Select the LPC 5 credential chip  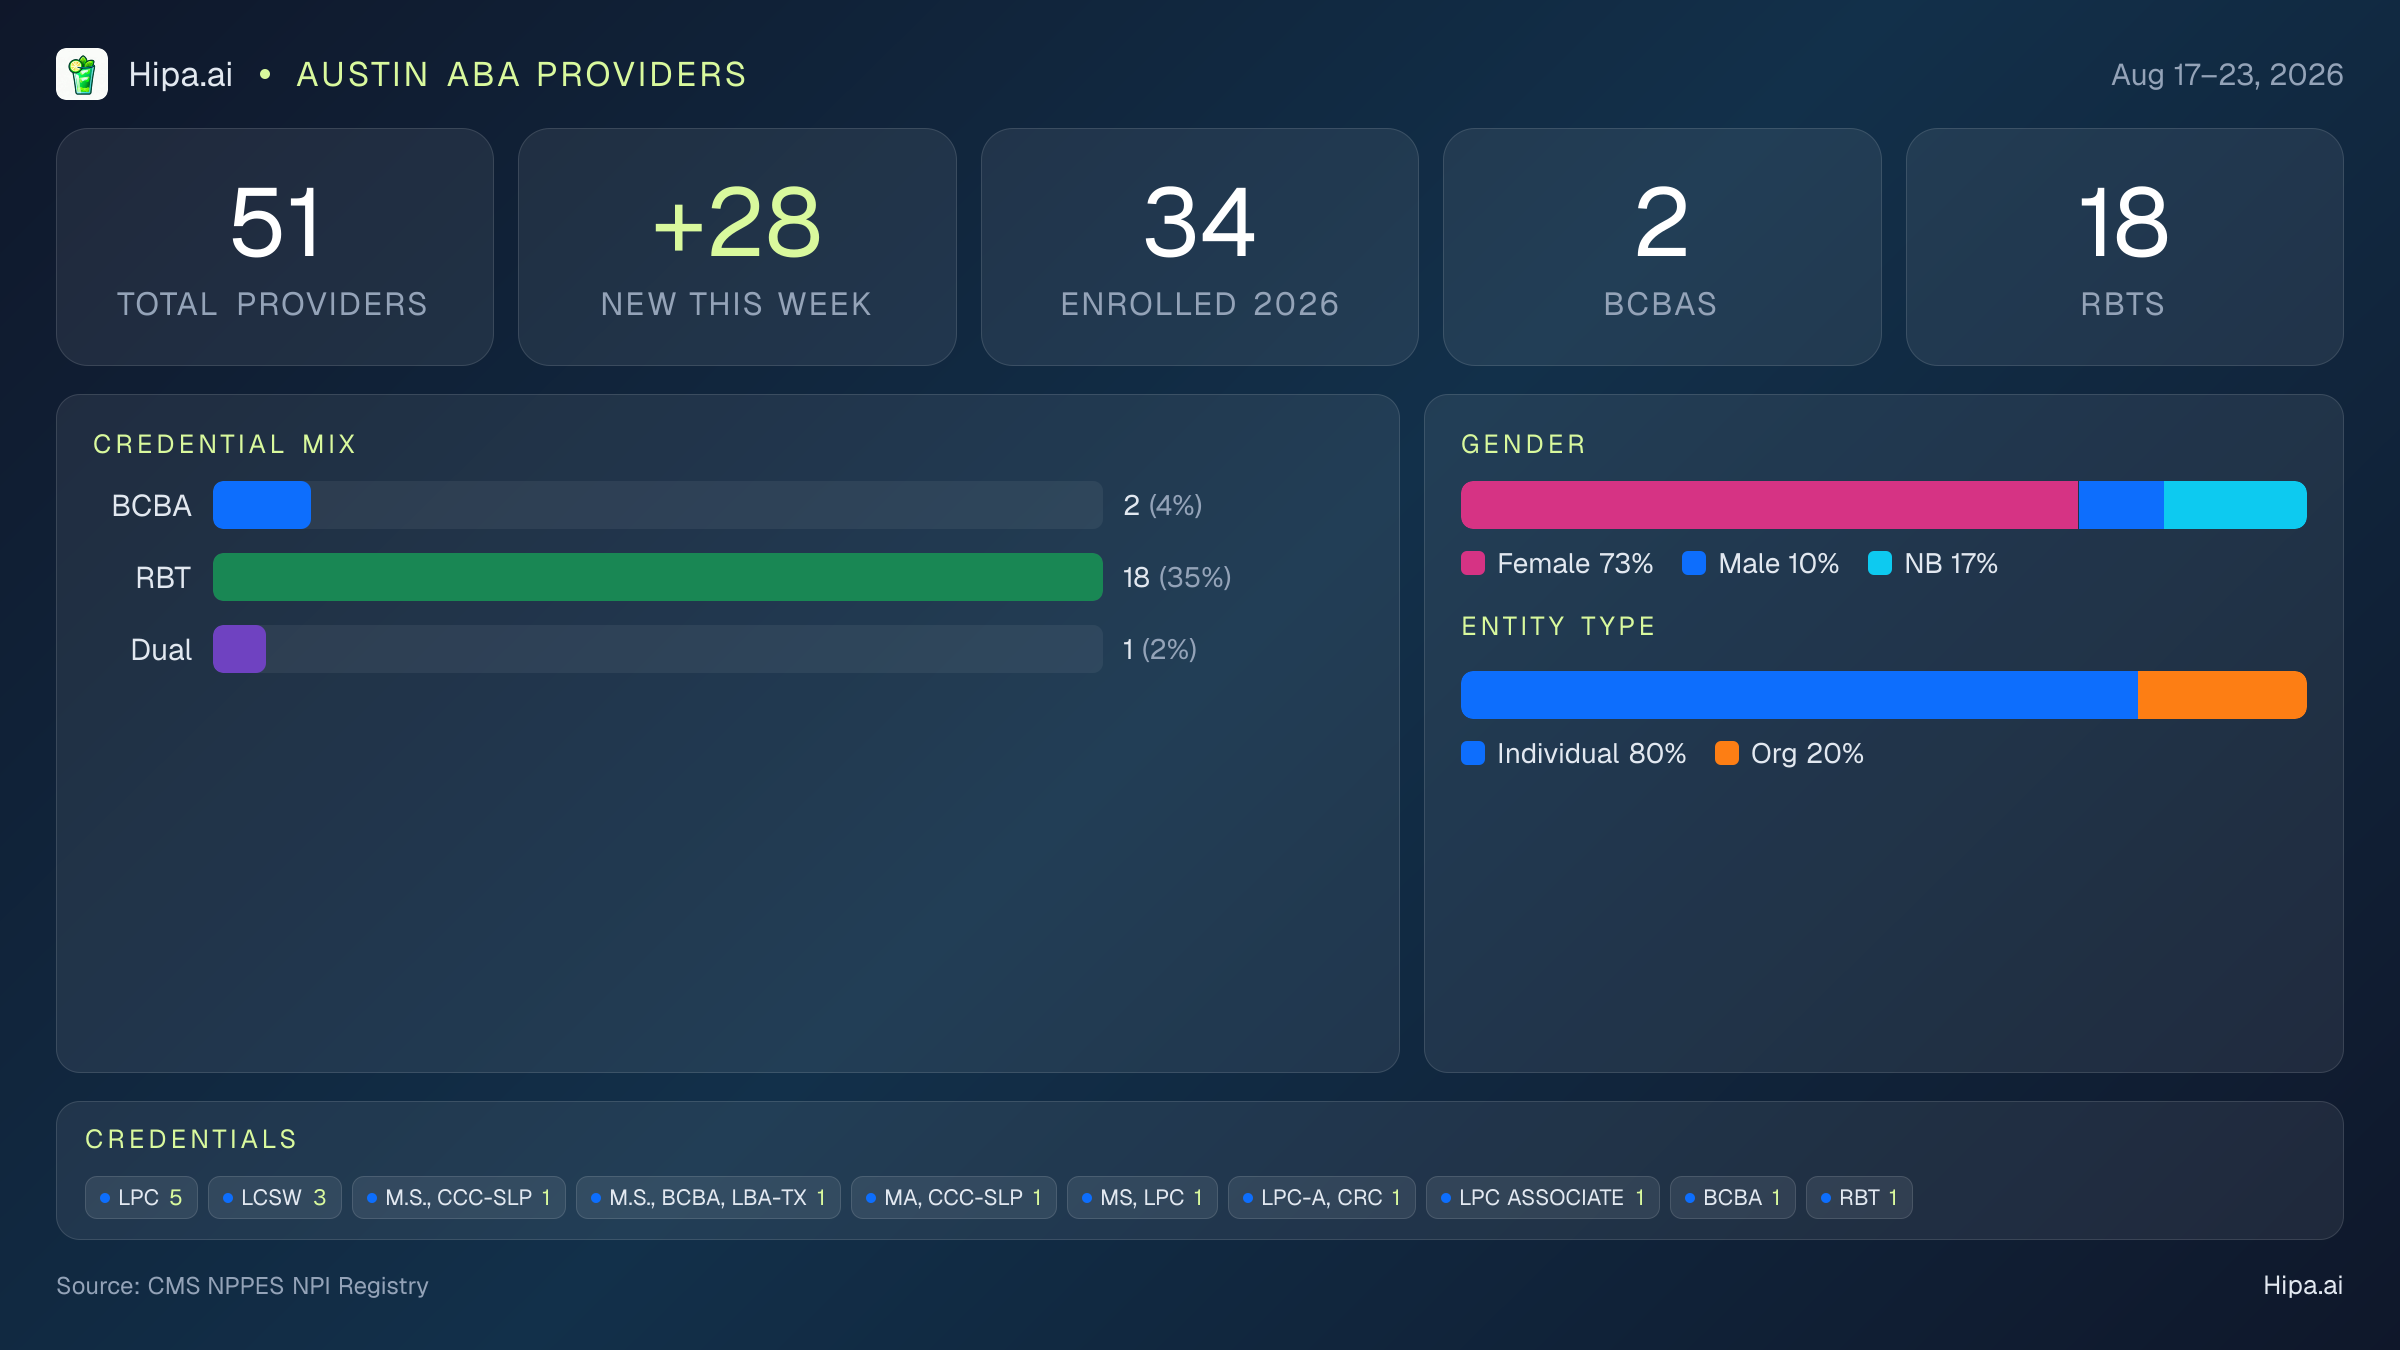(141, 1197)
